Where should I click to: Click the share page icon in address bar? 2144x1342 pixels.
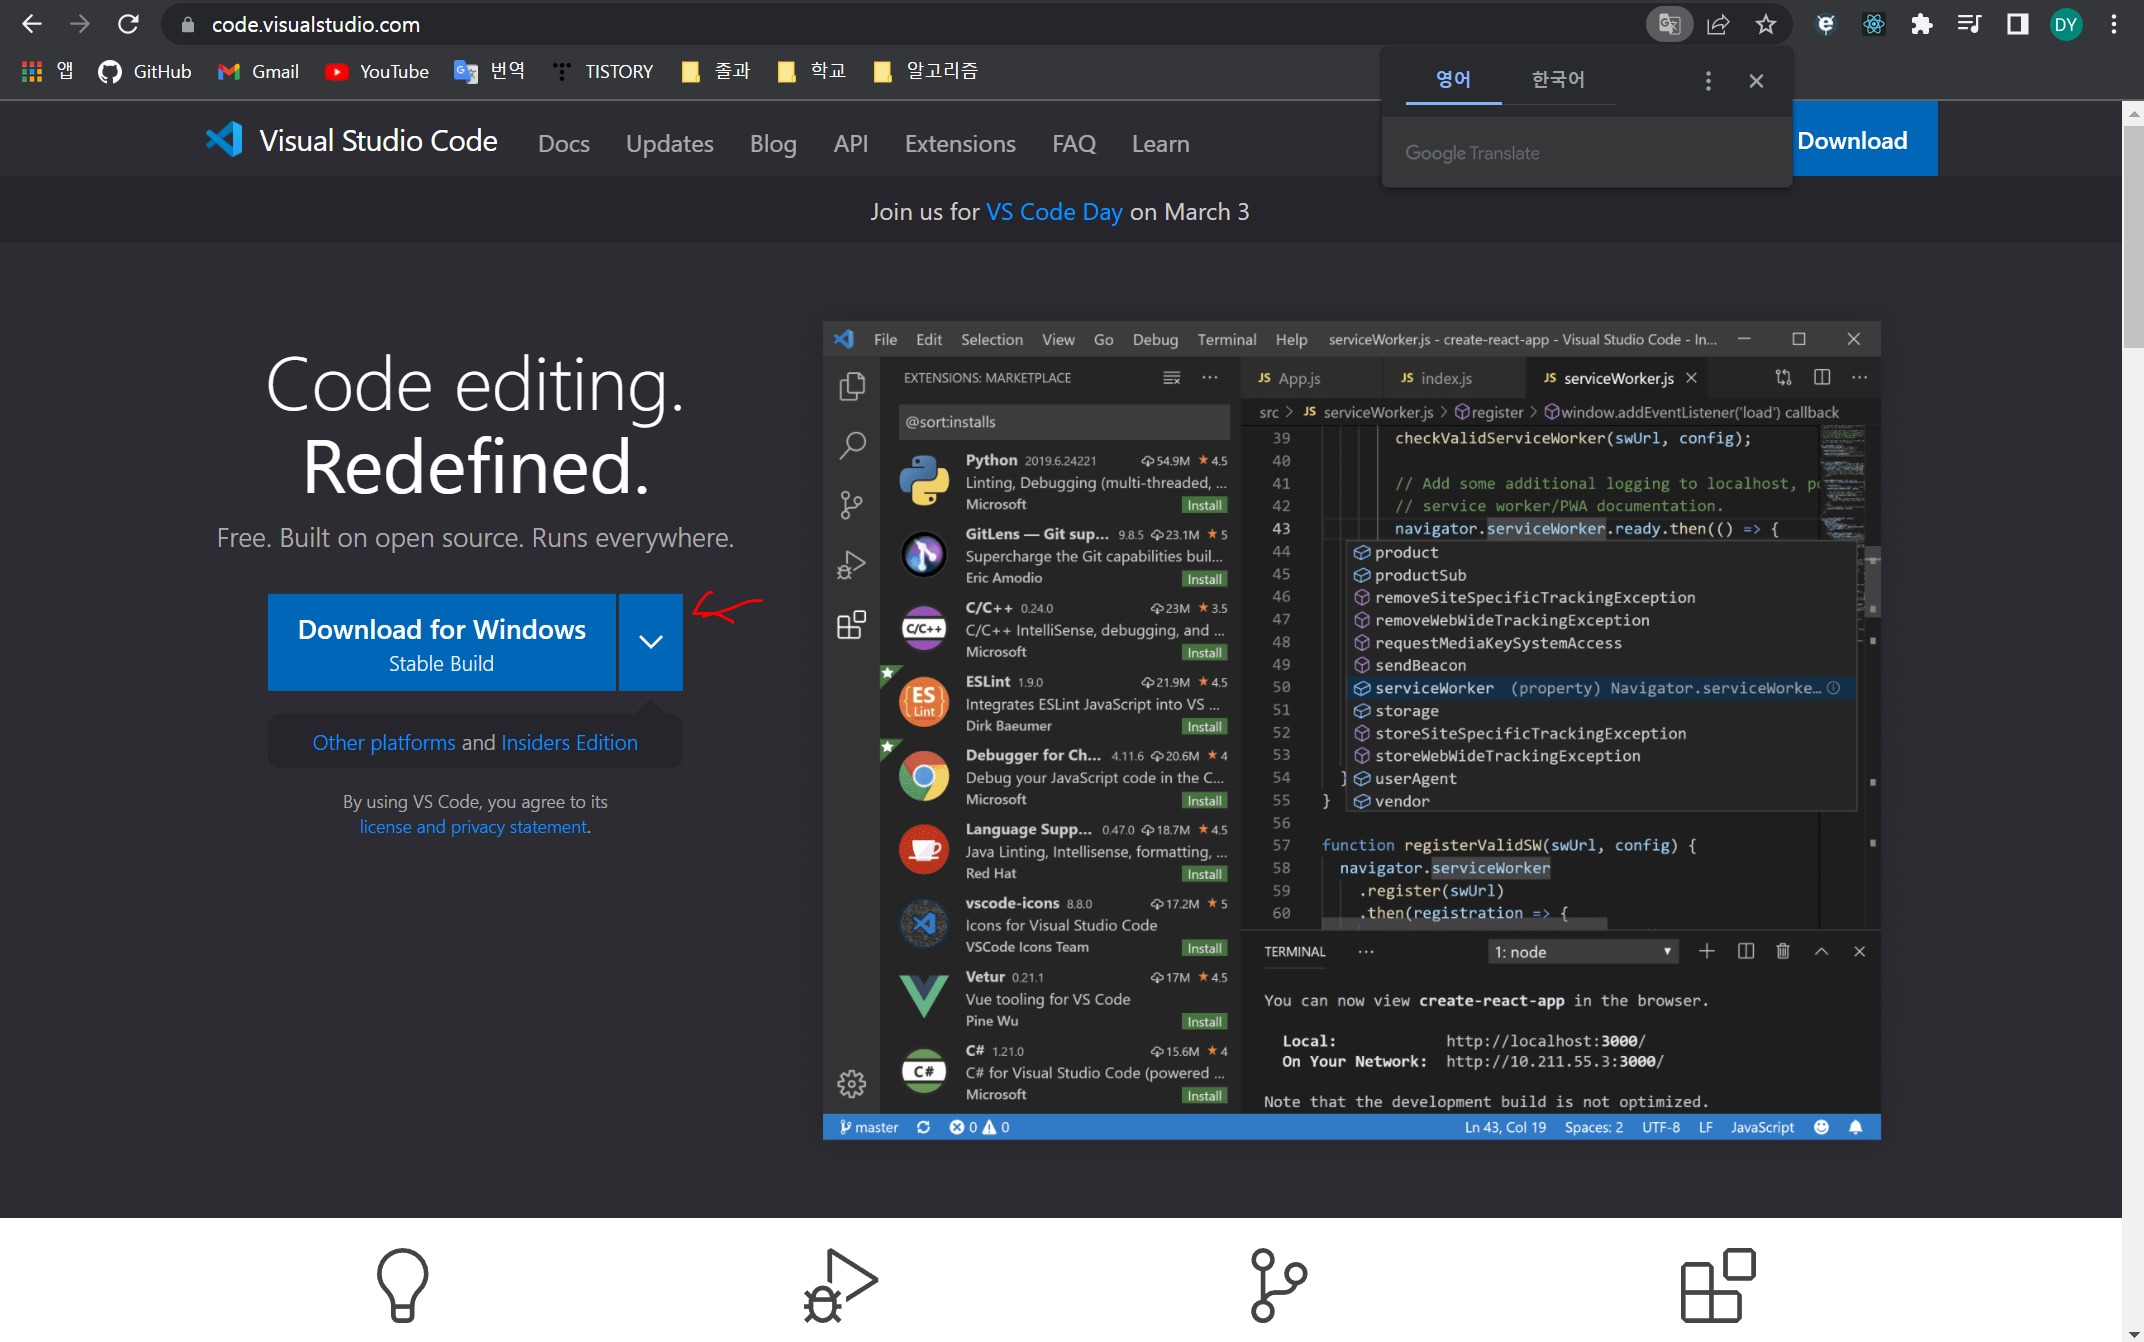(1717, 24)
